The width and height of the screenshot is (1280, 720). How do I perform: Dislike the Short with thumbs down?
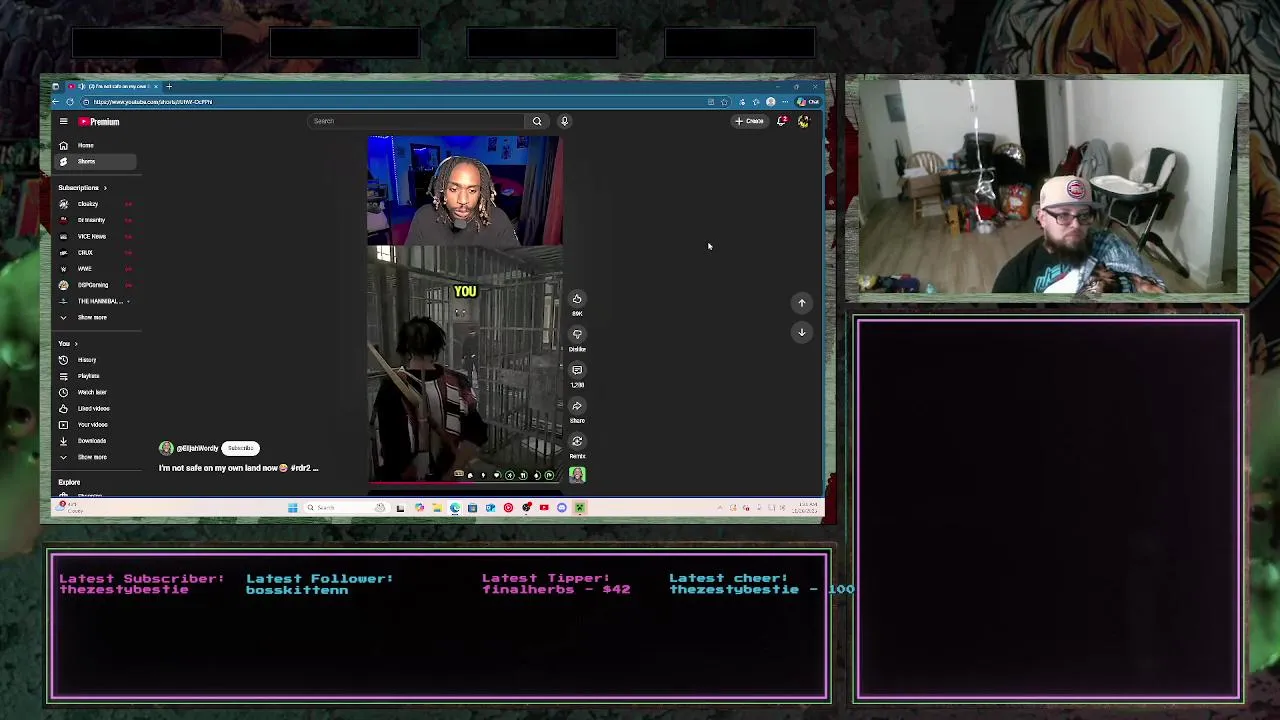pyautogui.click(x=577, y=334)
